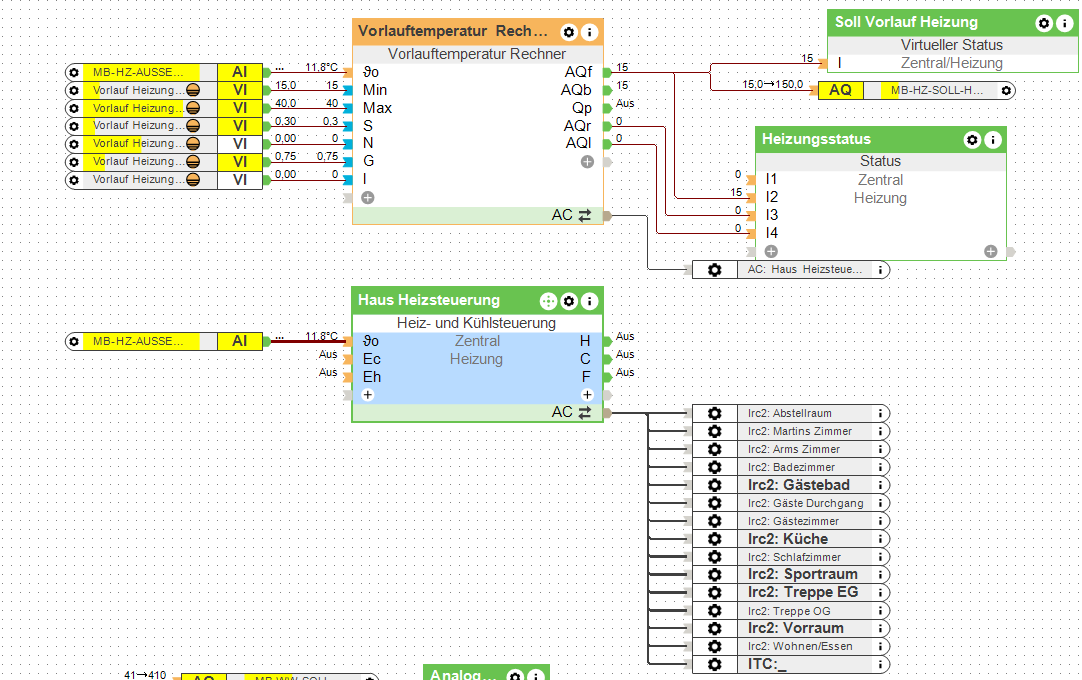The height and width of the screenshot is (680, 1082).
Task: Open gear icon on Soll Vorlauf Heizung
Action: [x=1044, y=23]
